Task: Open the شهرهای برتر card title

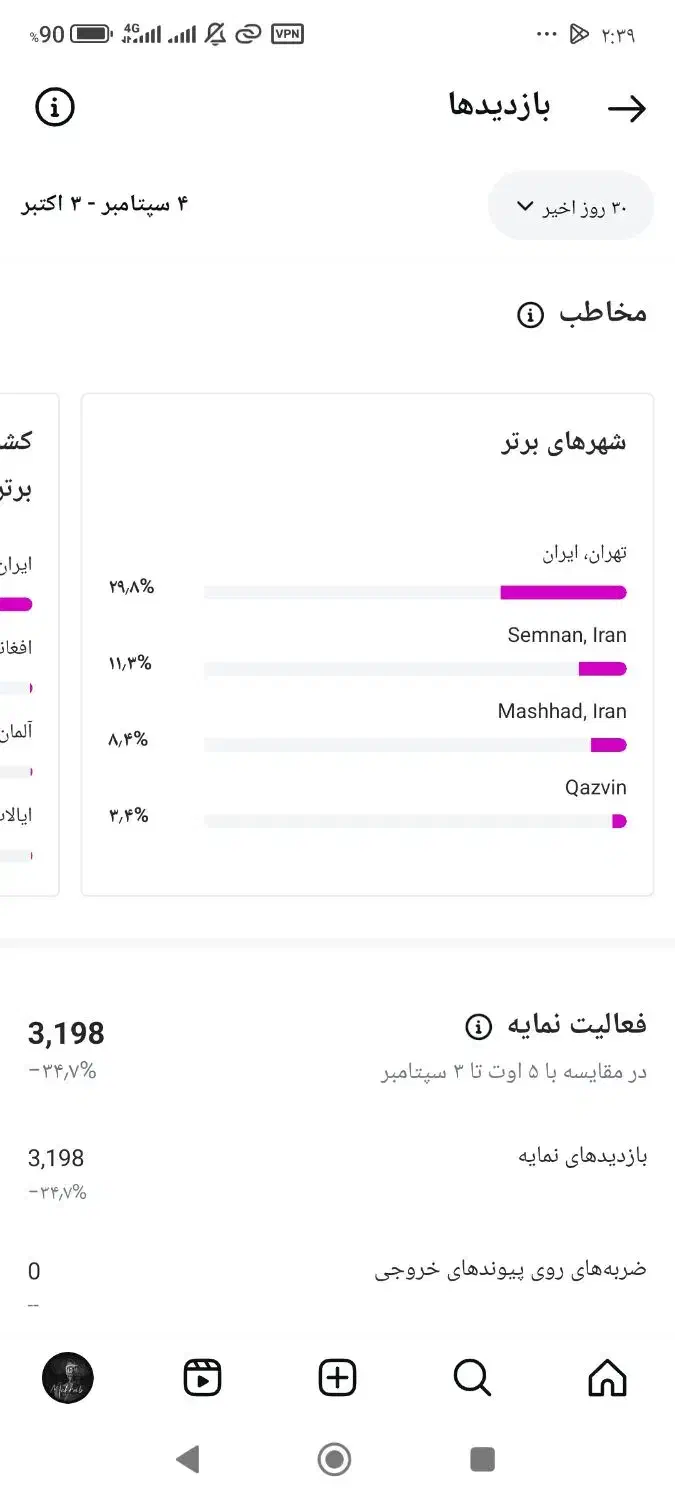Action: click(563, 443)
